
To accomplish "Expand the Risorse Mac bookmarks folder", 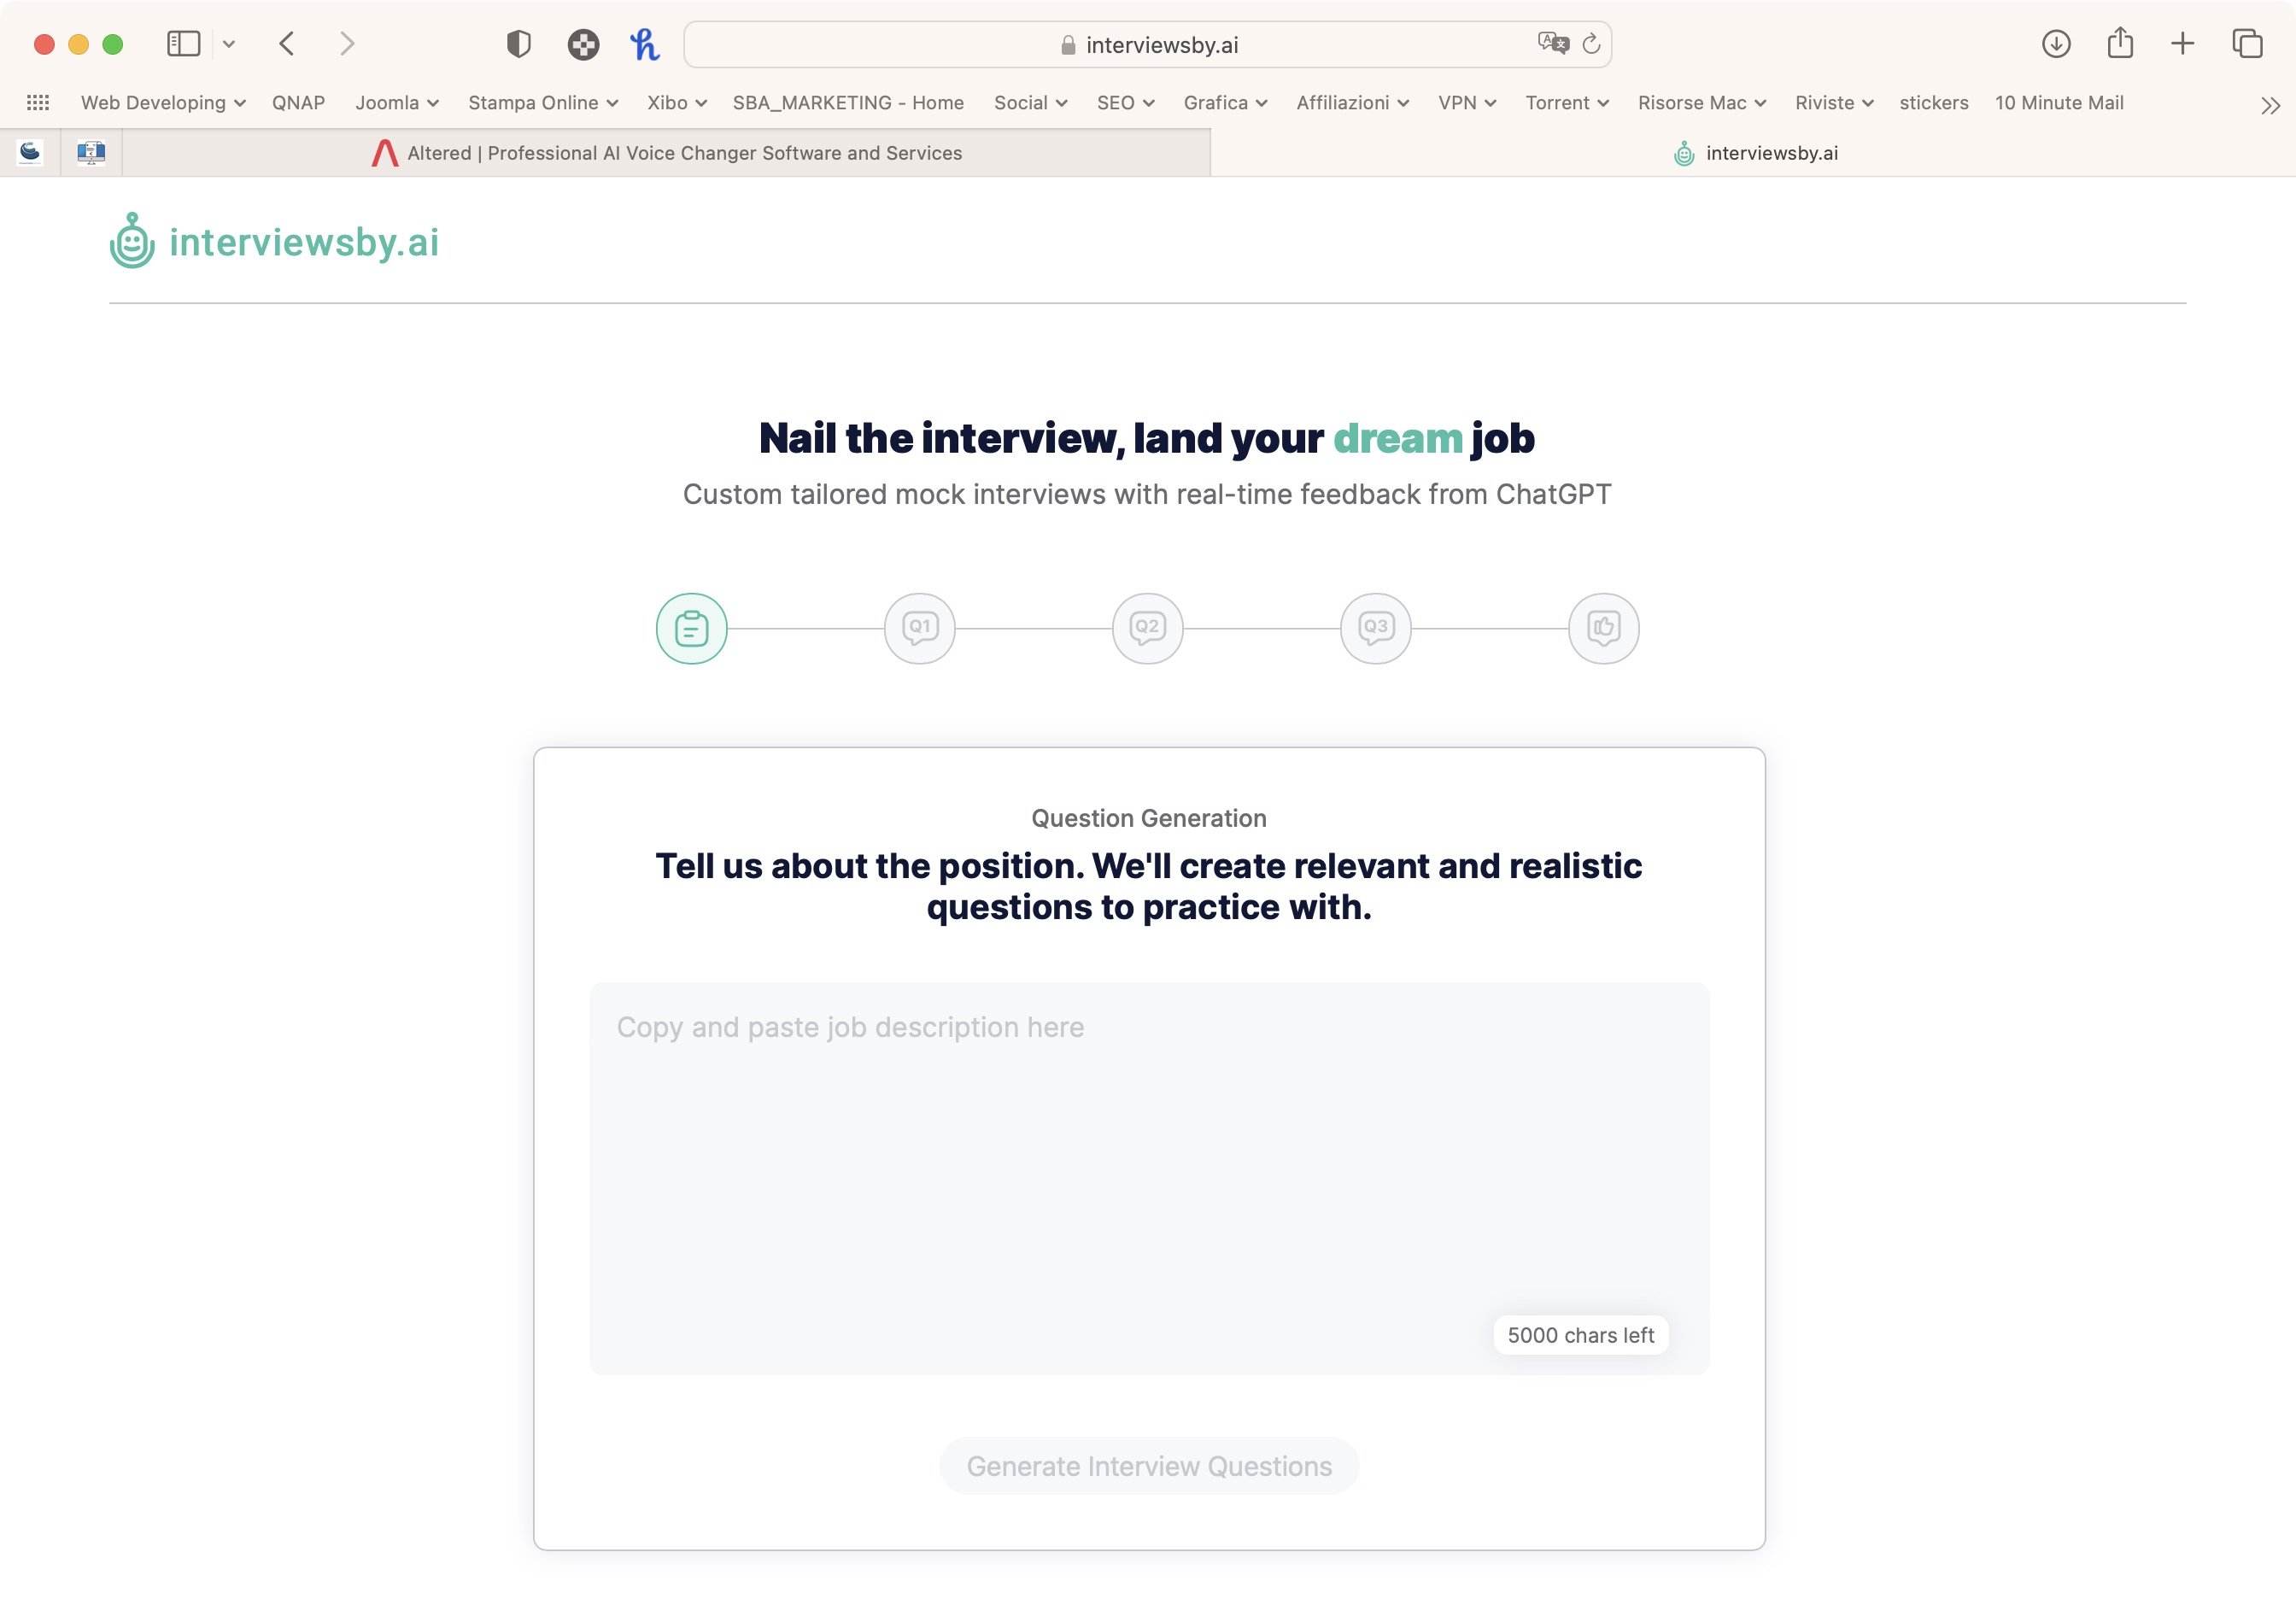I will (1701, 102).
